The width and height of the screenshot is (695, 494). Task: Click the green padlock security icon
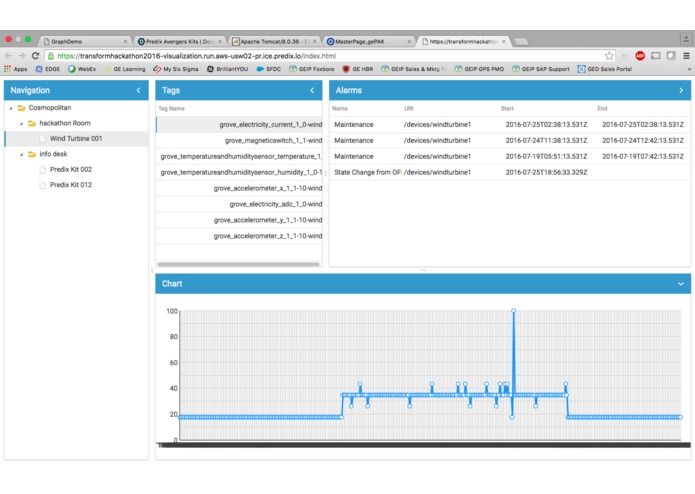(x=51, y=56)
